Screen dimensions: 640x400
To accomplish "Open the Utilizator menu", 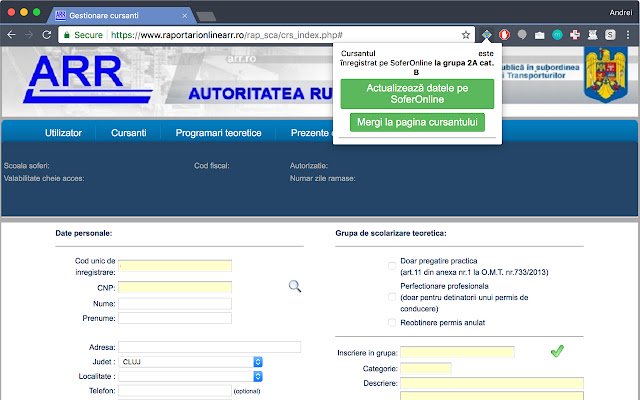I will (63, 133).
